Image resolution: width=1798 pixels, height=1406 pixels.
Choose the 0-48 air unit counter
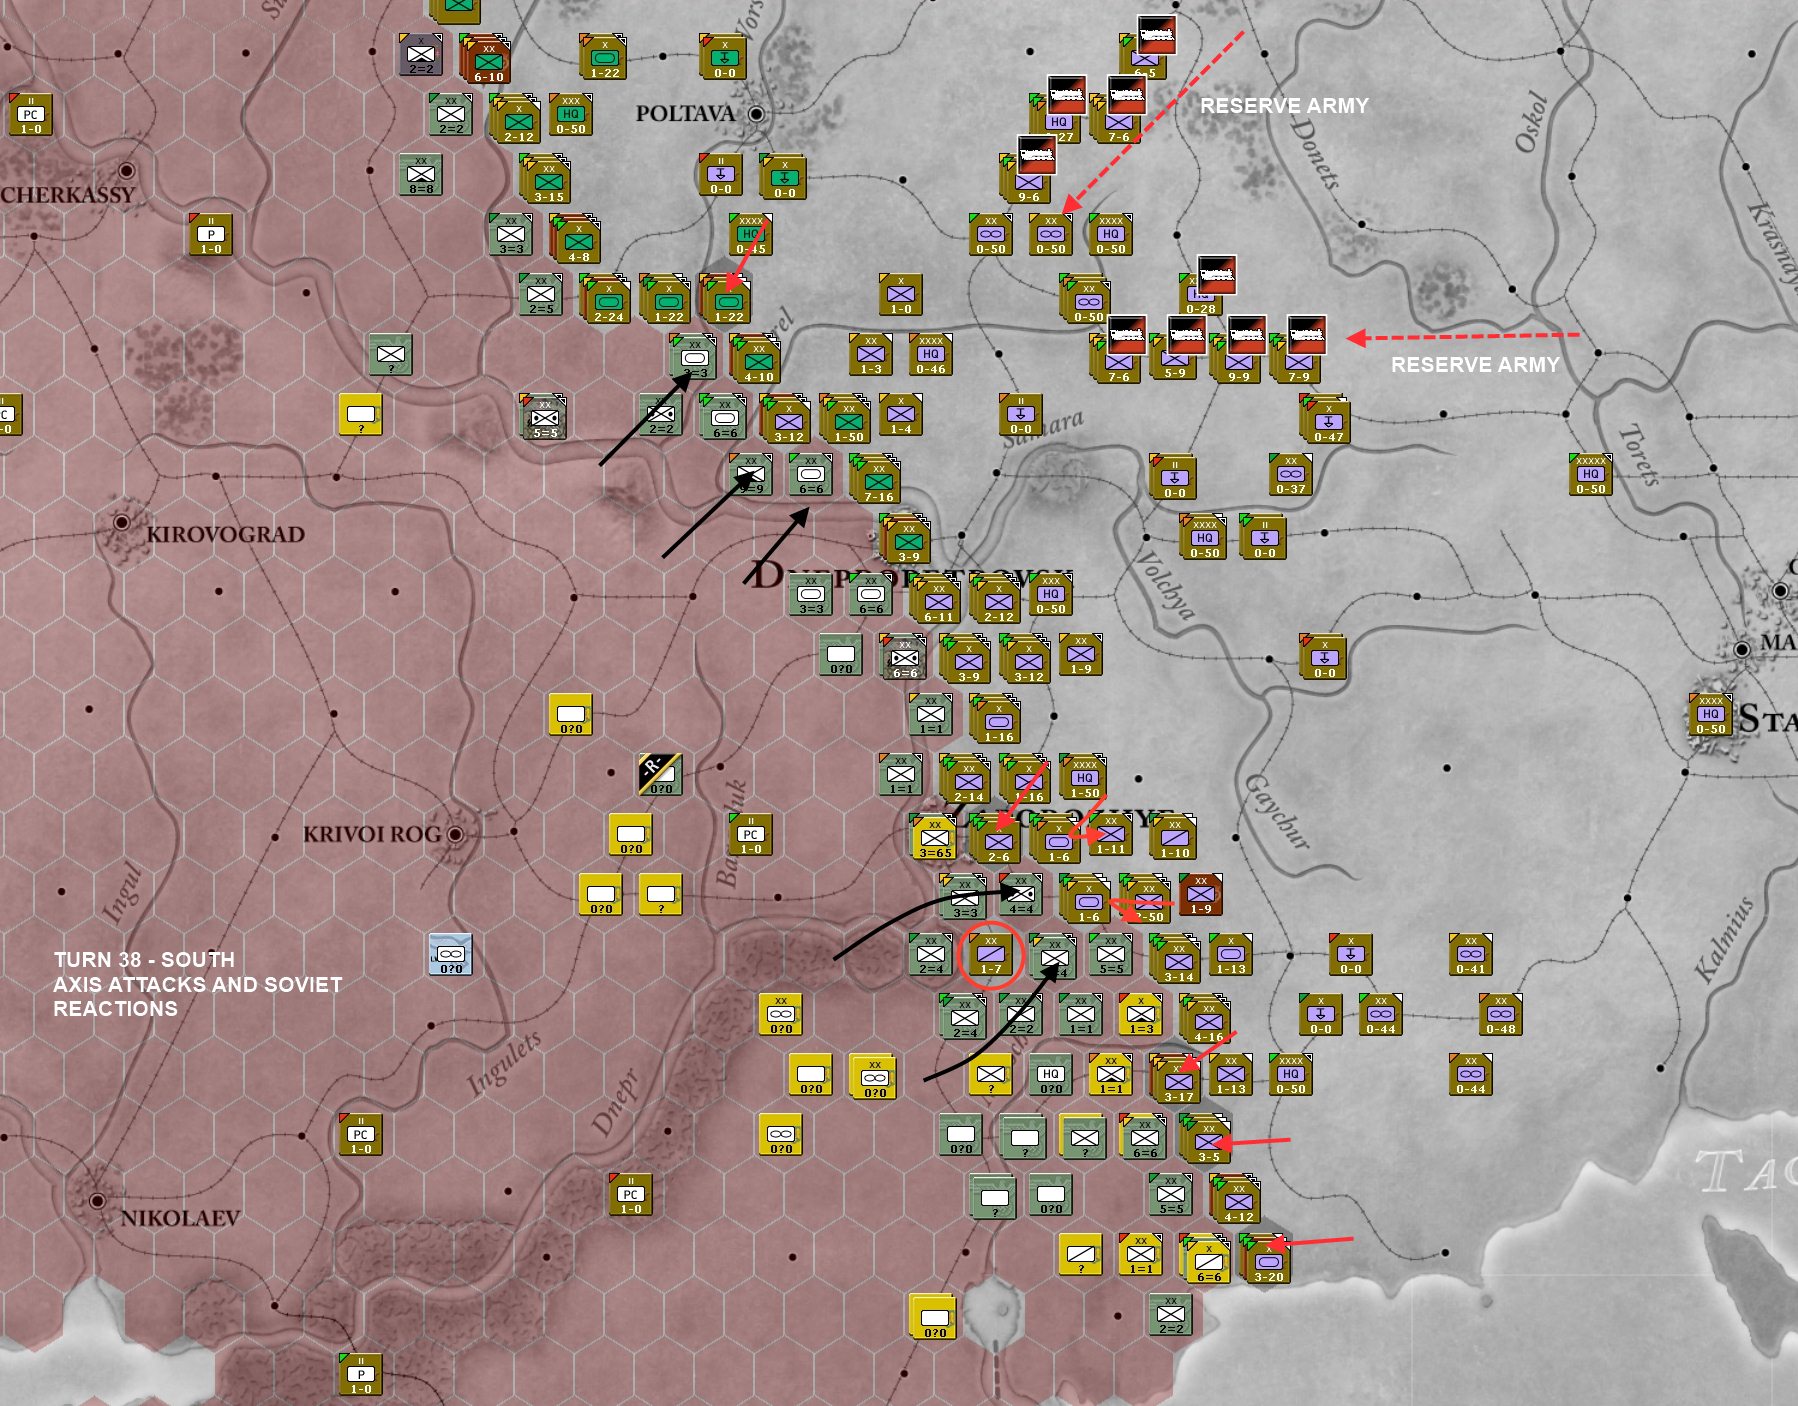1501,1015
